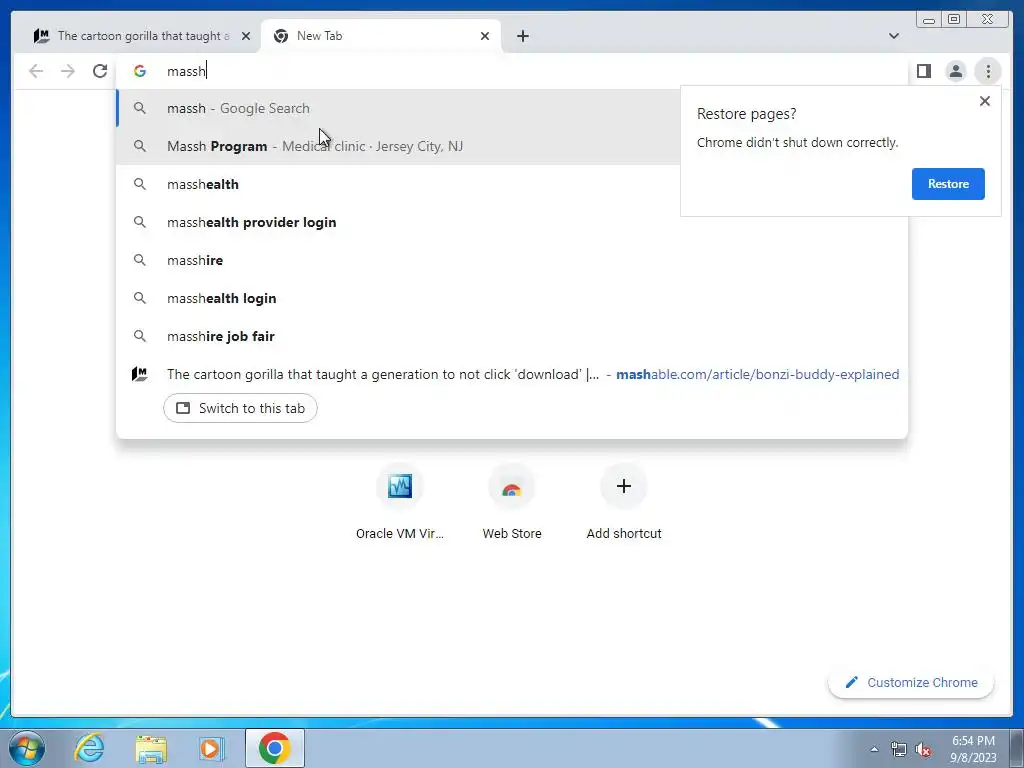Open the taskbar clock showing 6:54 PM
Viewport: 1024px width, 768px height.
point(973,749)
